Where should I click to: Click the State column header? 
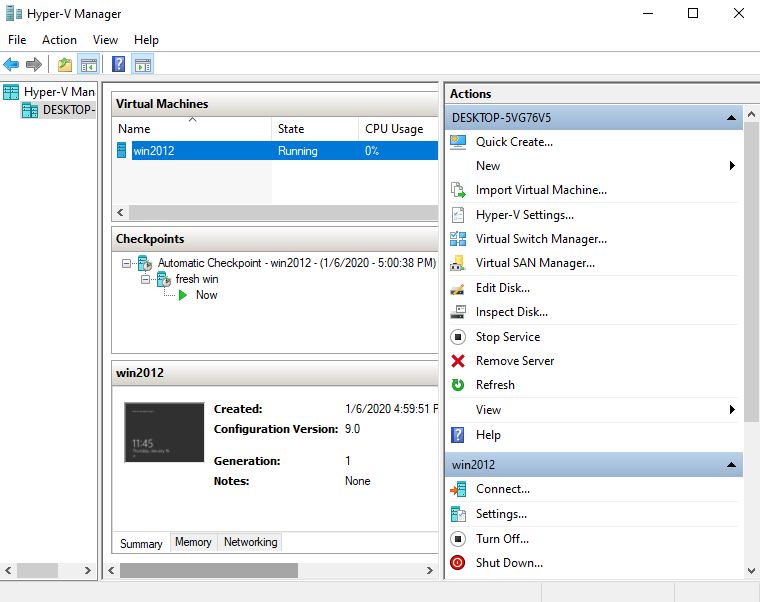pyautogui.click(x=315, y=129)
